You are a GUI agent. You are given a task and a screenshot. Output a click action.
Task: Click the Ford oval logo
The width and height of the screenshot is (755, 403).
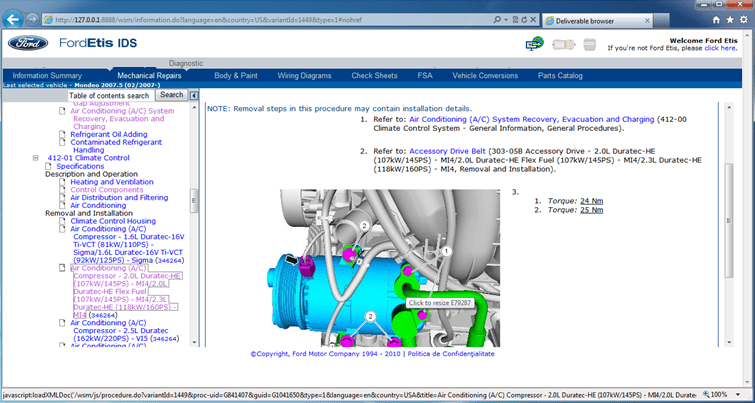coord(28,43)
